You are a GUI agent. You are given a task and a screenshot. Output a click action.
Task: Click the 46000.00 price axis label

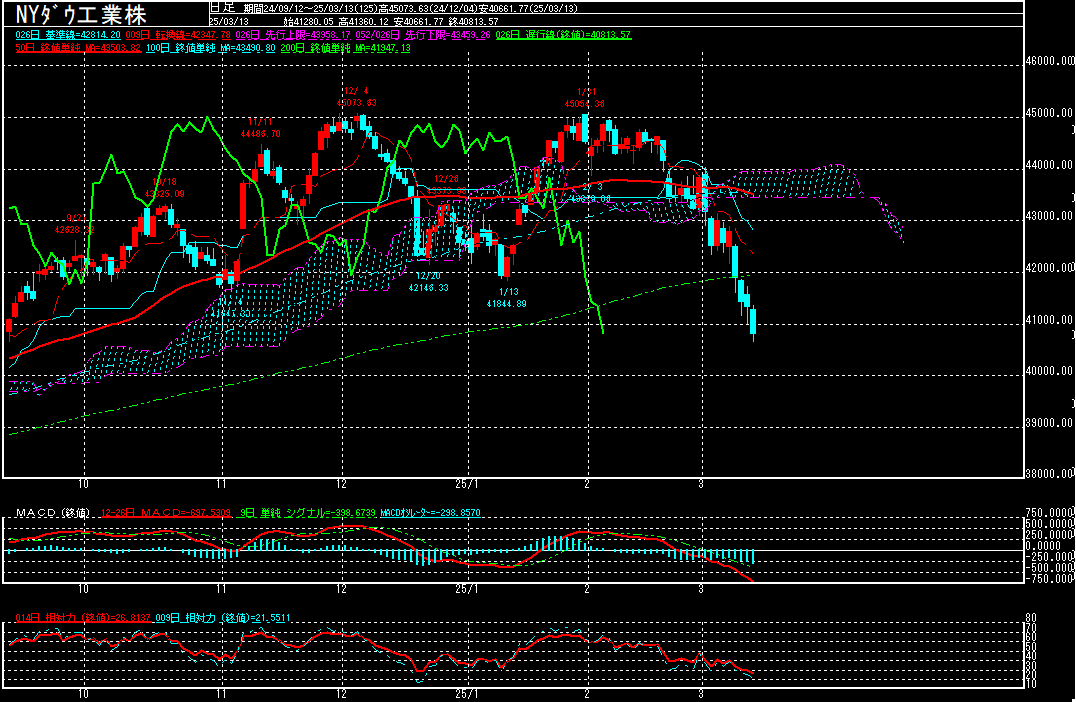[1049, 60]
